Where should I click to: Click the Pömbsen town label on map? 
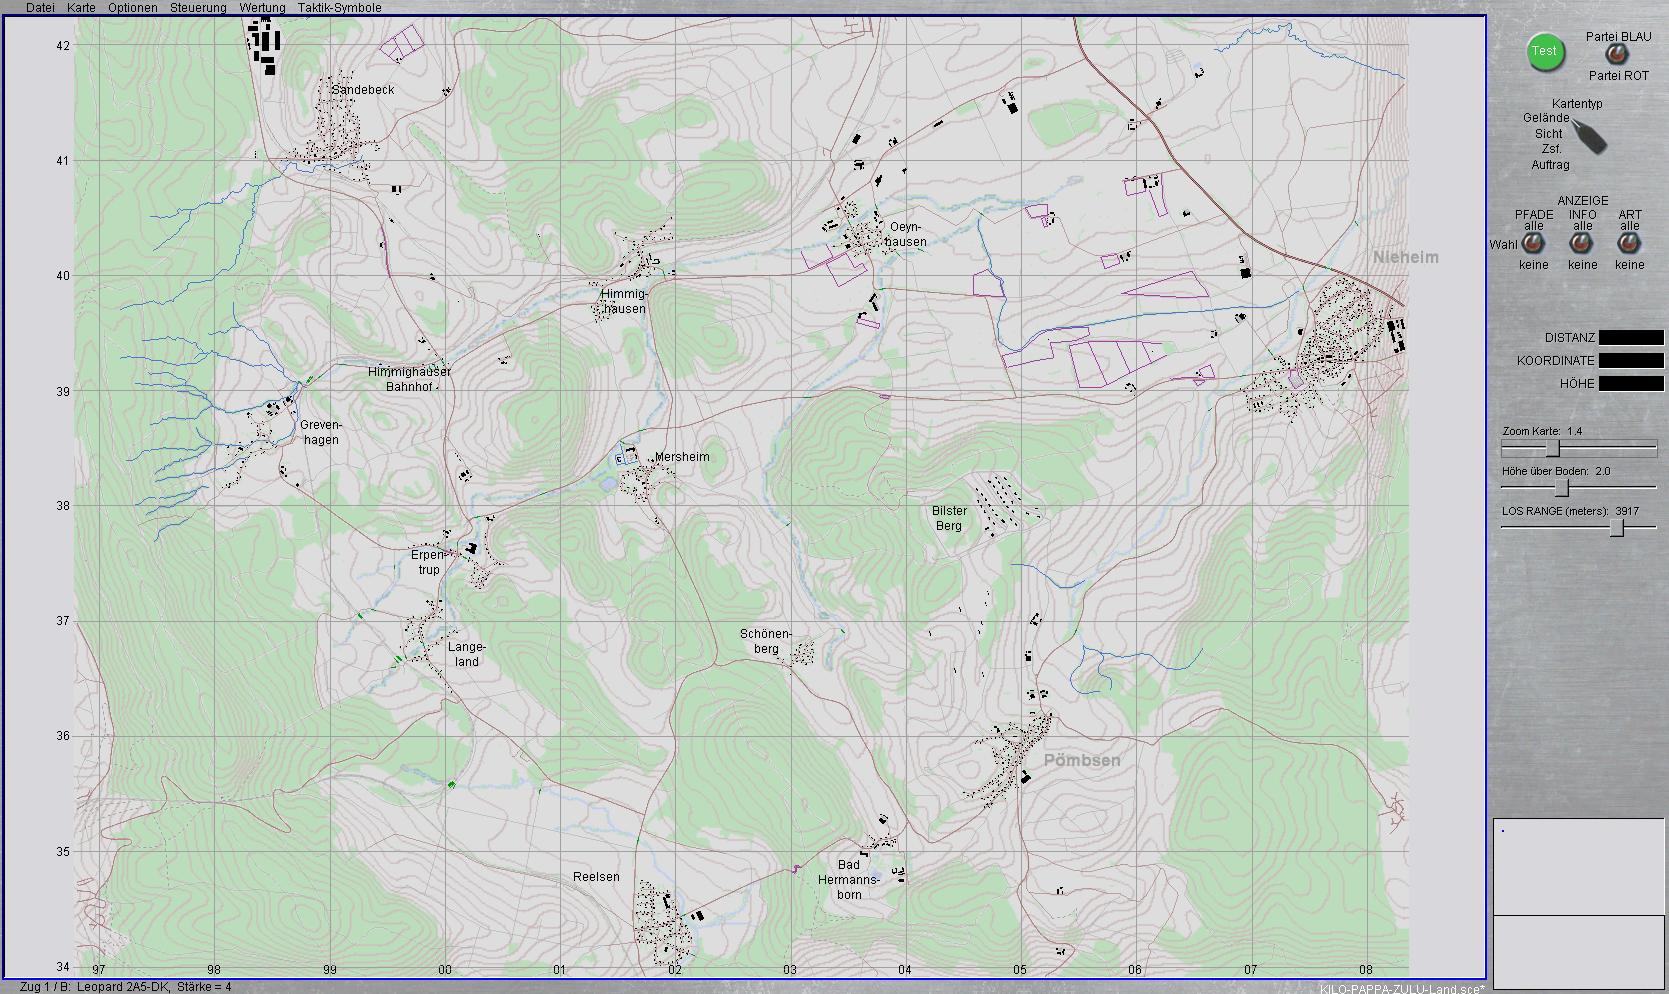(x=1082, y=761)
